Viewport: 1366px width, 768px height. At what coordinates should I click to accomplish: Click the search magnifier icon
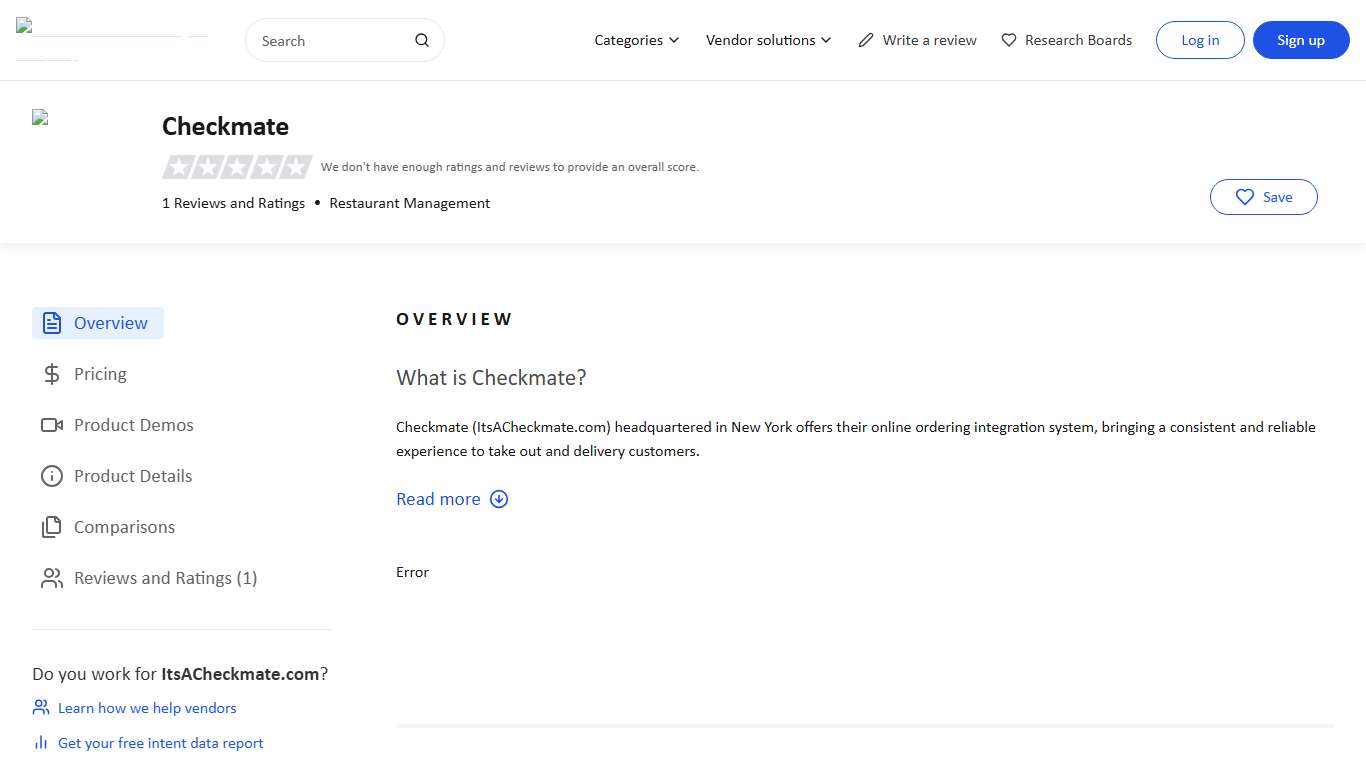tap(422, 41)
